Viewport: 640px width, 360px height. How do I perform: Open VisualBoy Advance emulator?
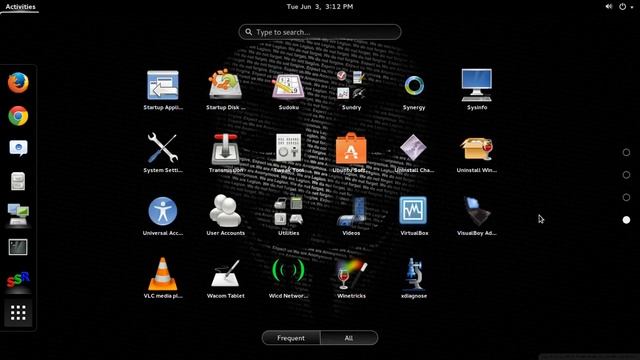tap(477, 211)
